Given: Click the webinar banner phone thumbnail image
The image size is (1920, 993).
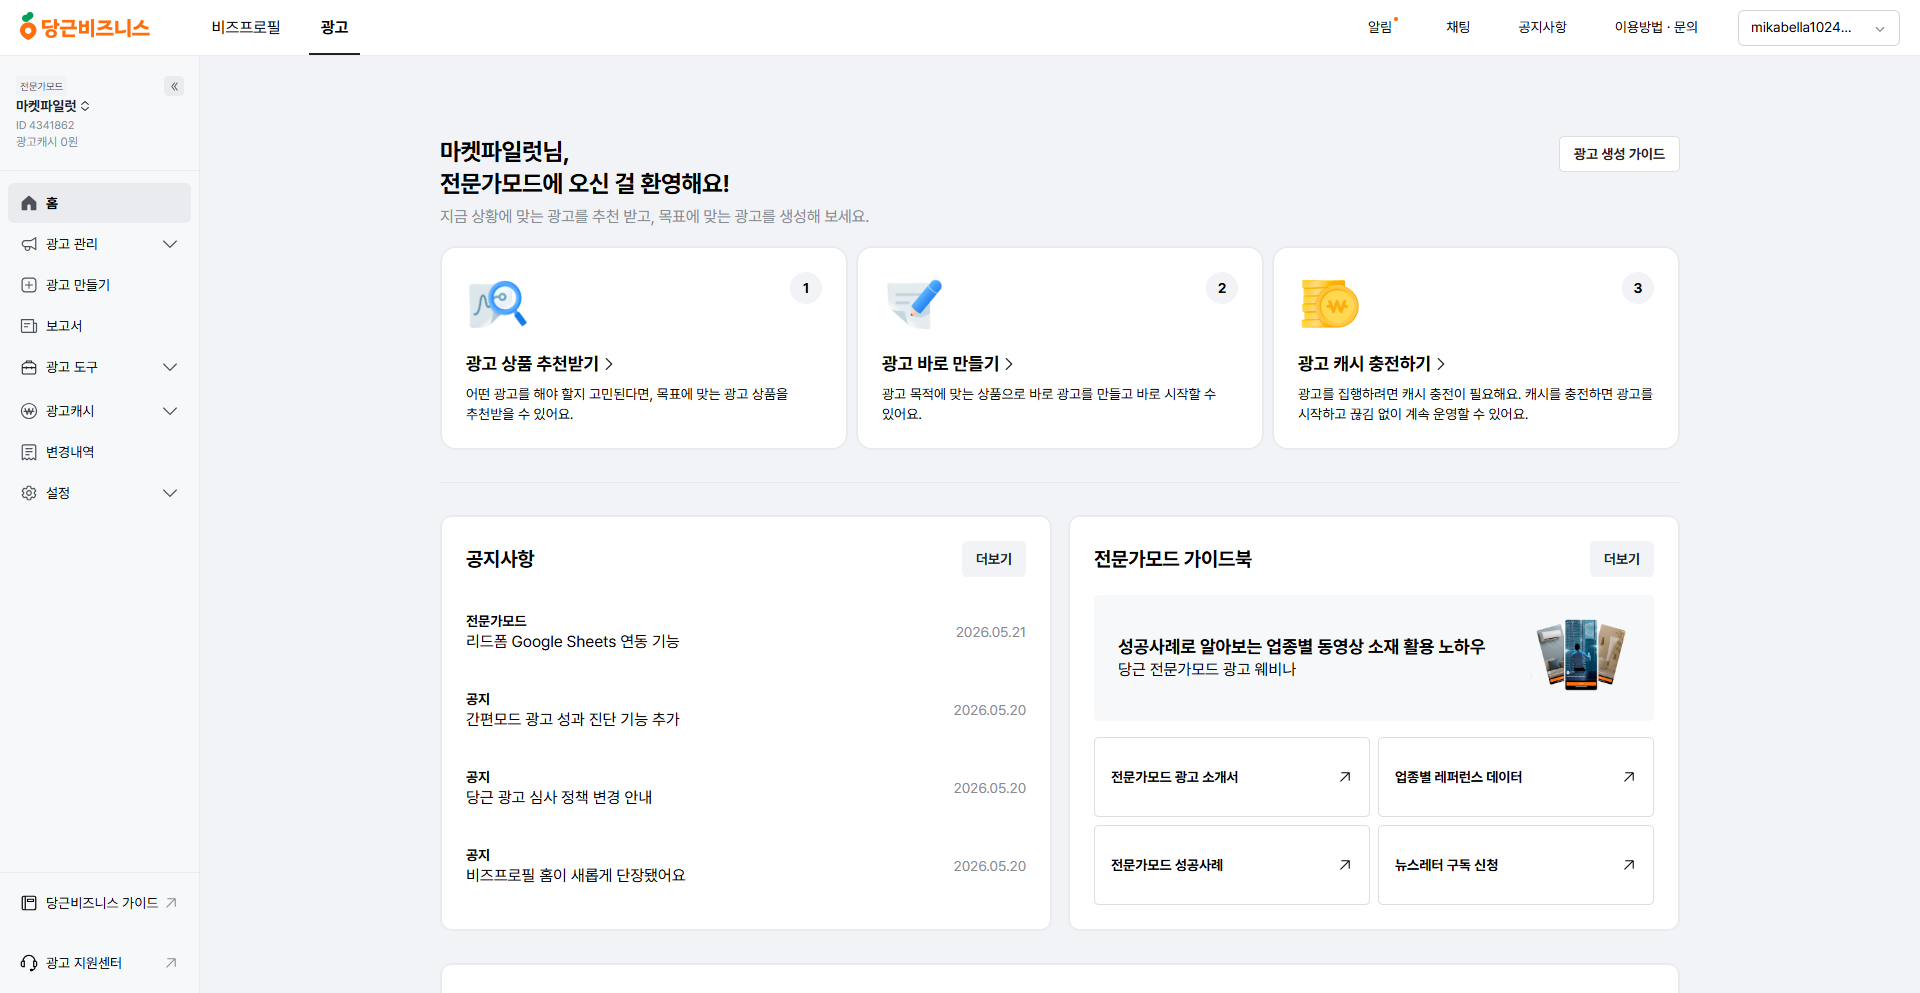Looking at the screenshot, I should tap(1581, 655).
